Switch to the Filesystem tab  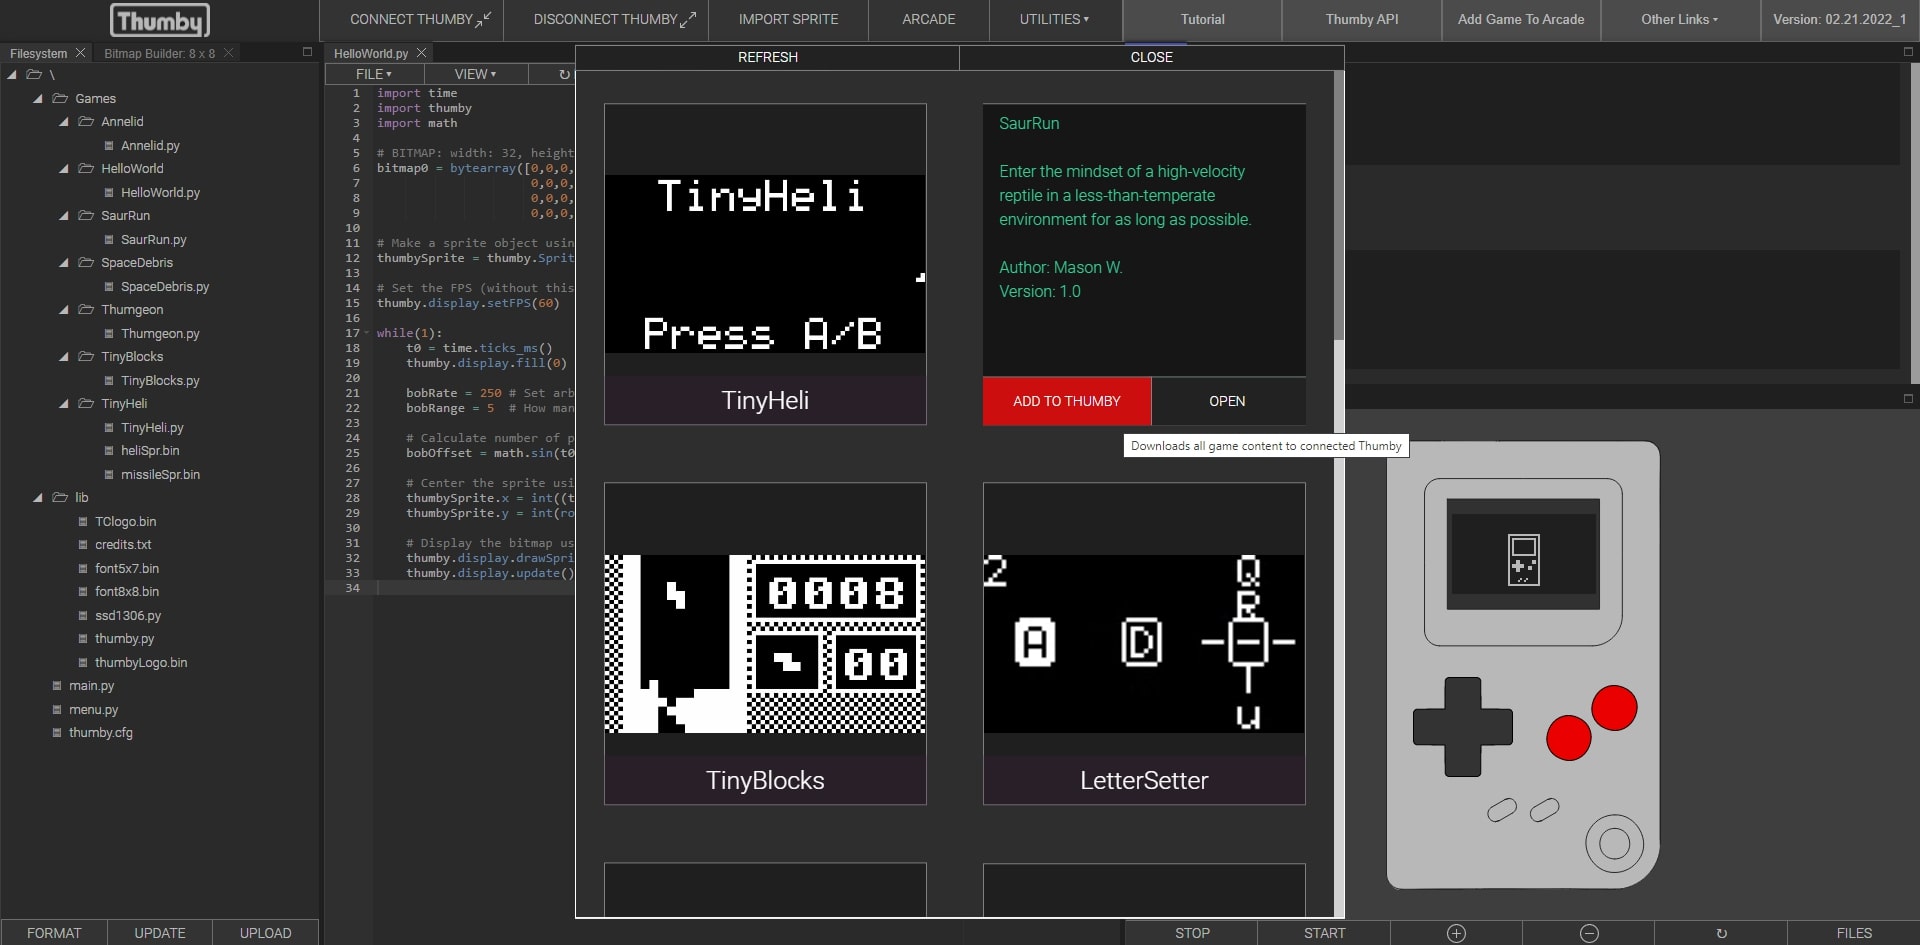(x=38, y=53)
